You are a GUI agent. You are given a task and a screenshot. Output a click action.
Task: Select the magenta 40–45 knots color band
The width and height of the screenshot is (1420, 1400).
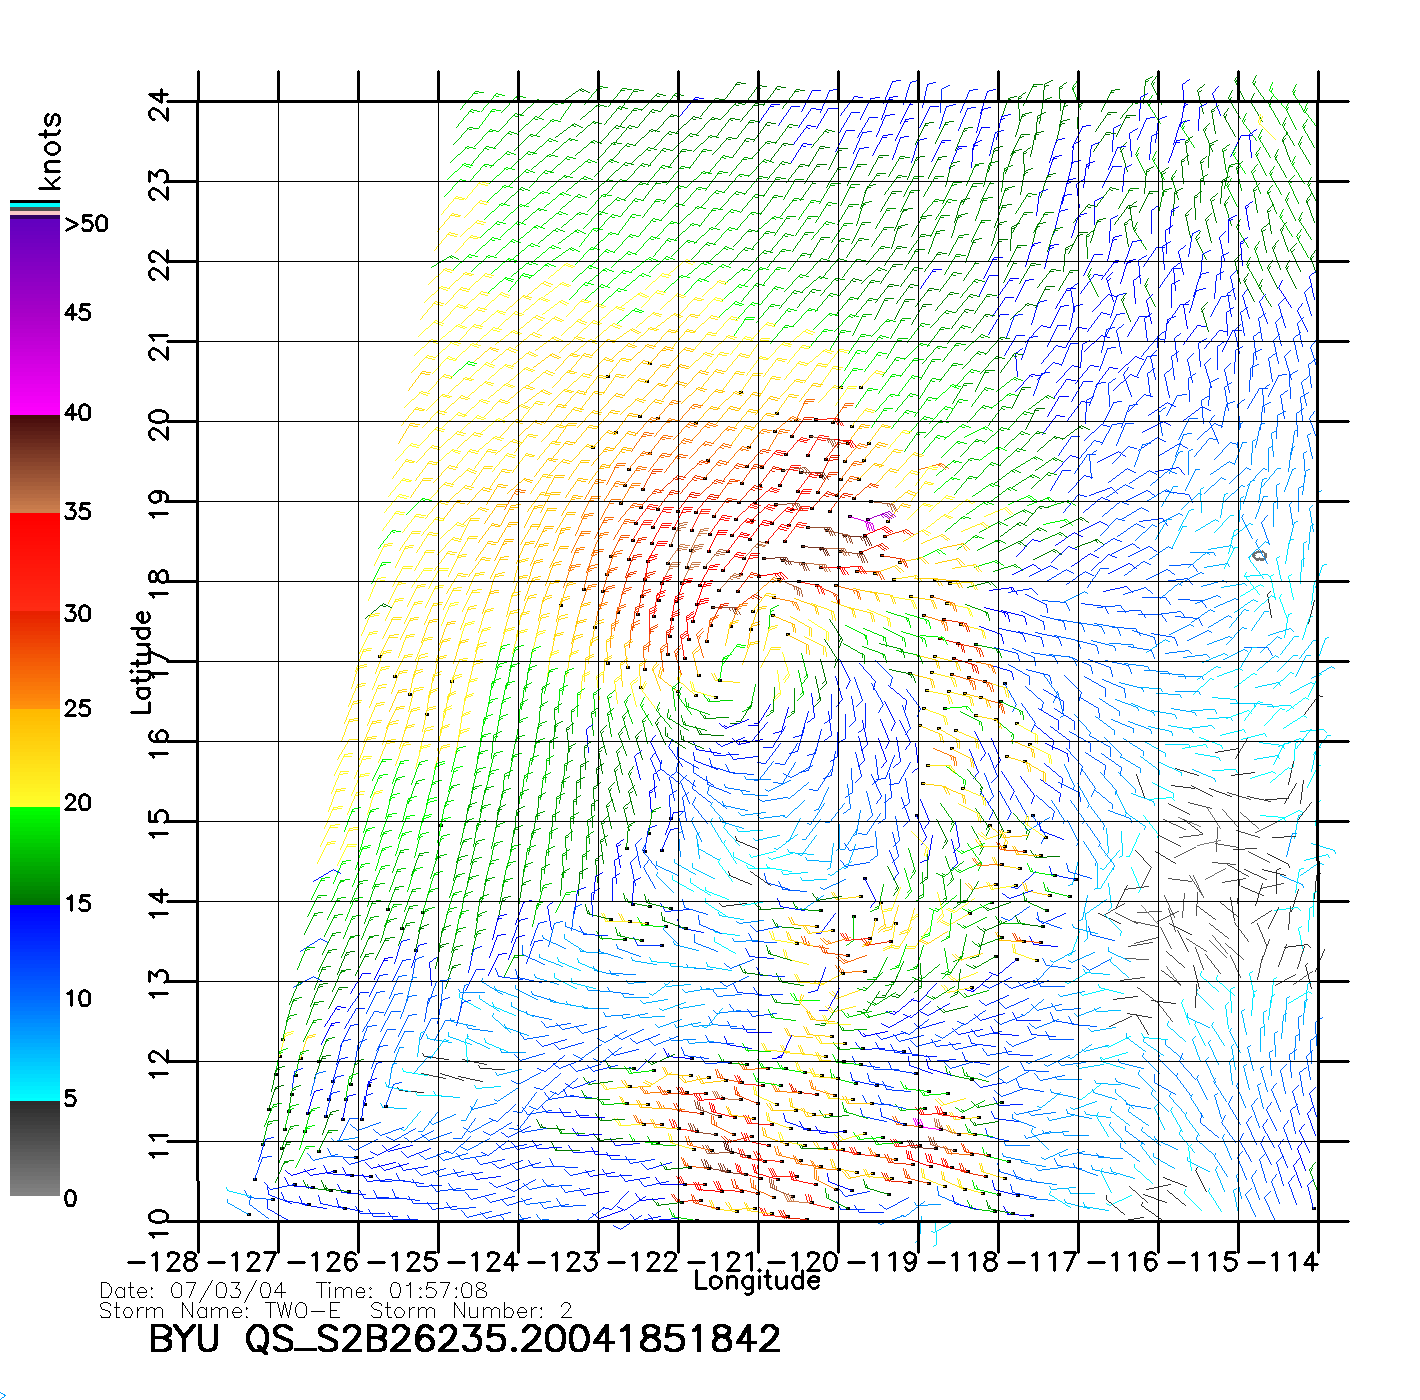tap(34, 365)
